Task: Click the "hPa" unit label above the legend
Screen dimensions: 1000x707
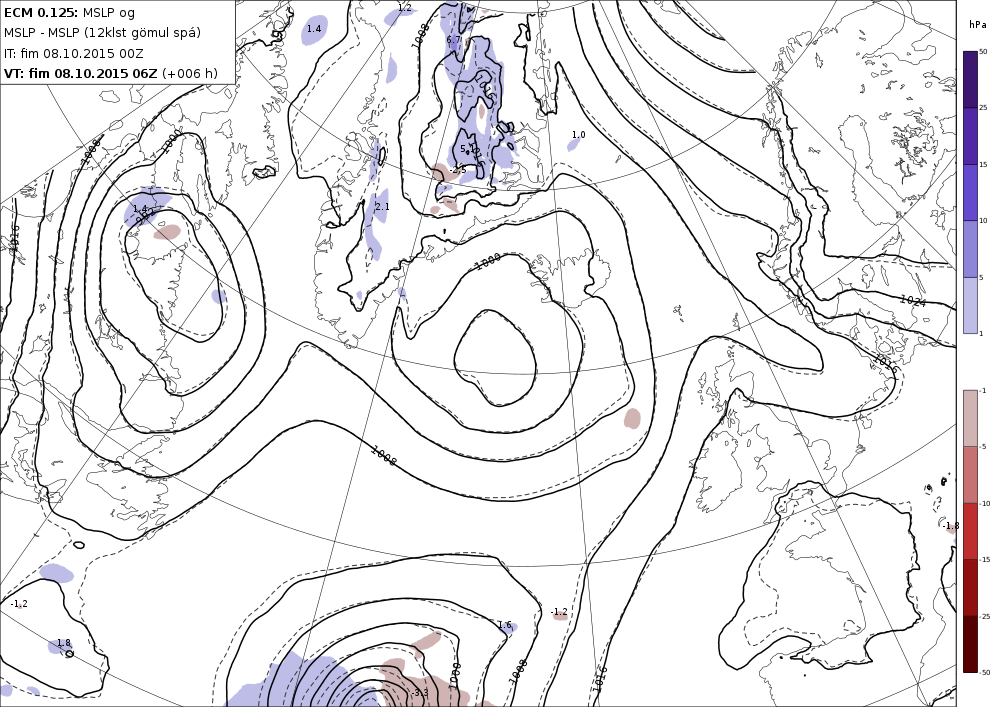Action: click(x=977, y=25)
